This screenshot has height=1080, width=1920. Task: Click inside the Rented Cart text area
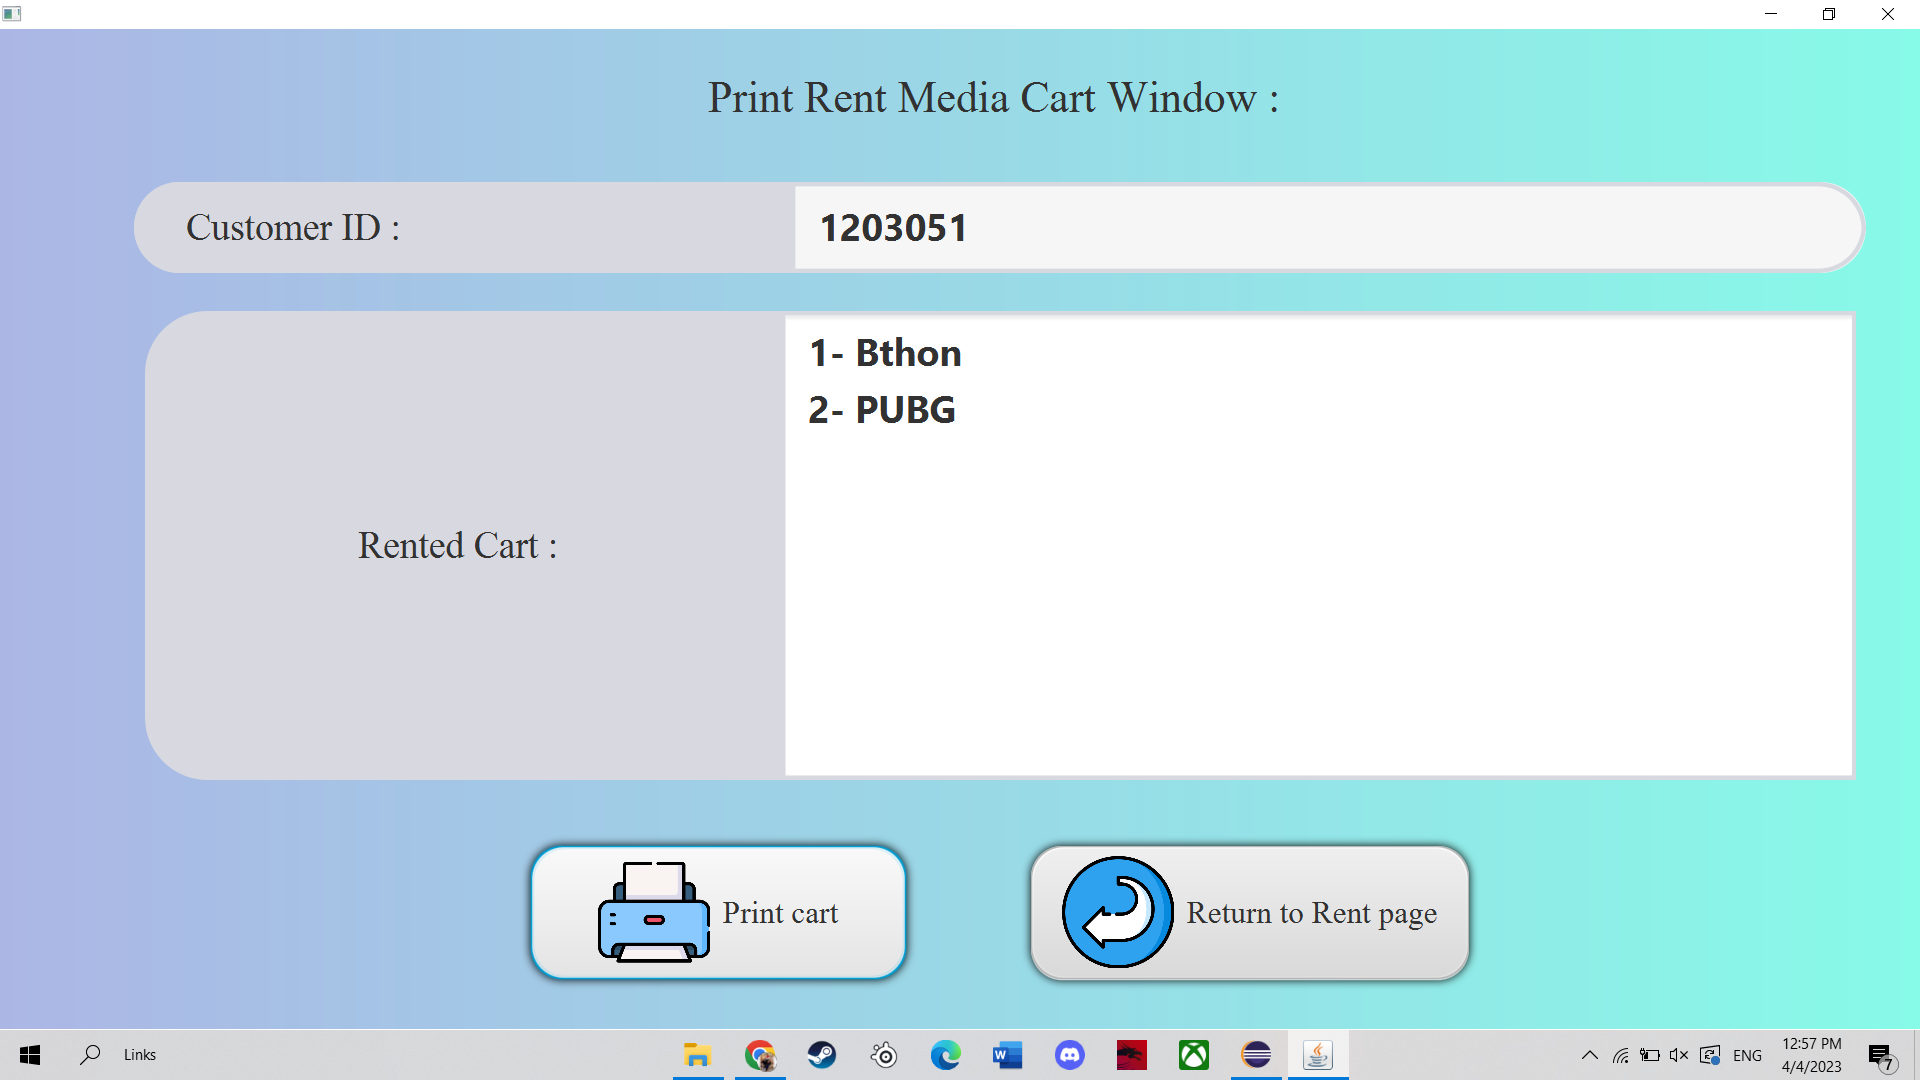point(1318,600)
